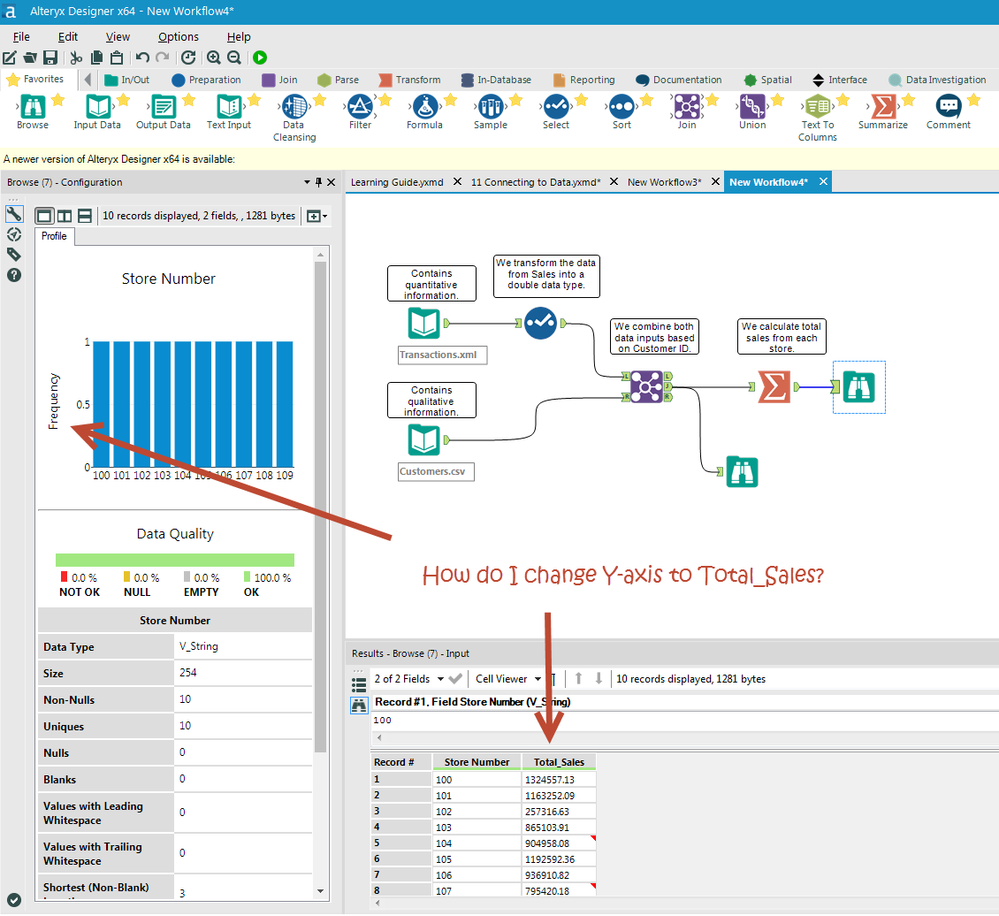Screen dimensions: 999x916
Task: Collapse tool palette categories left arrow
Action: (88, 80)
